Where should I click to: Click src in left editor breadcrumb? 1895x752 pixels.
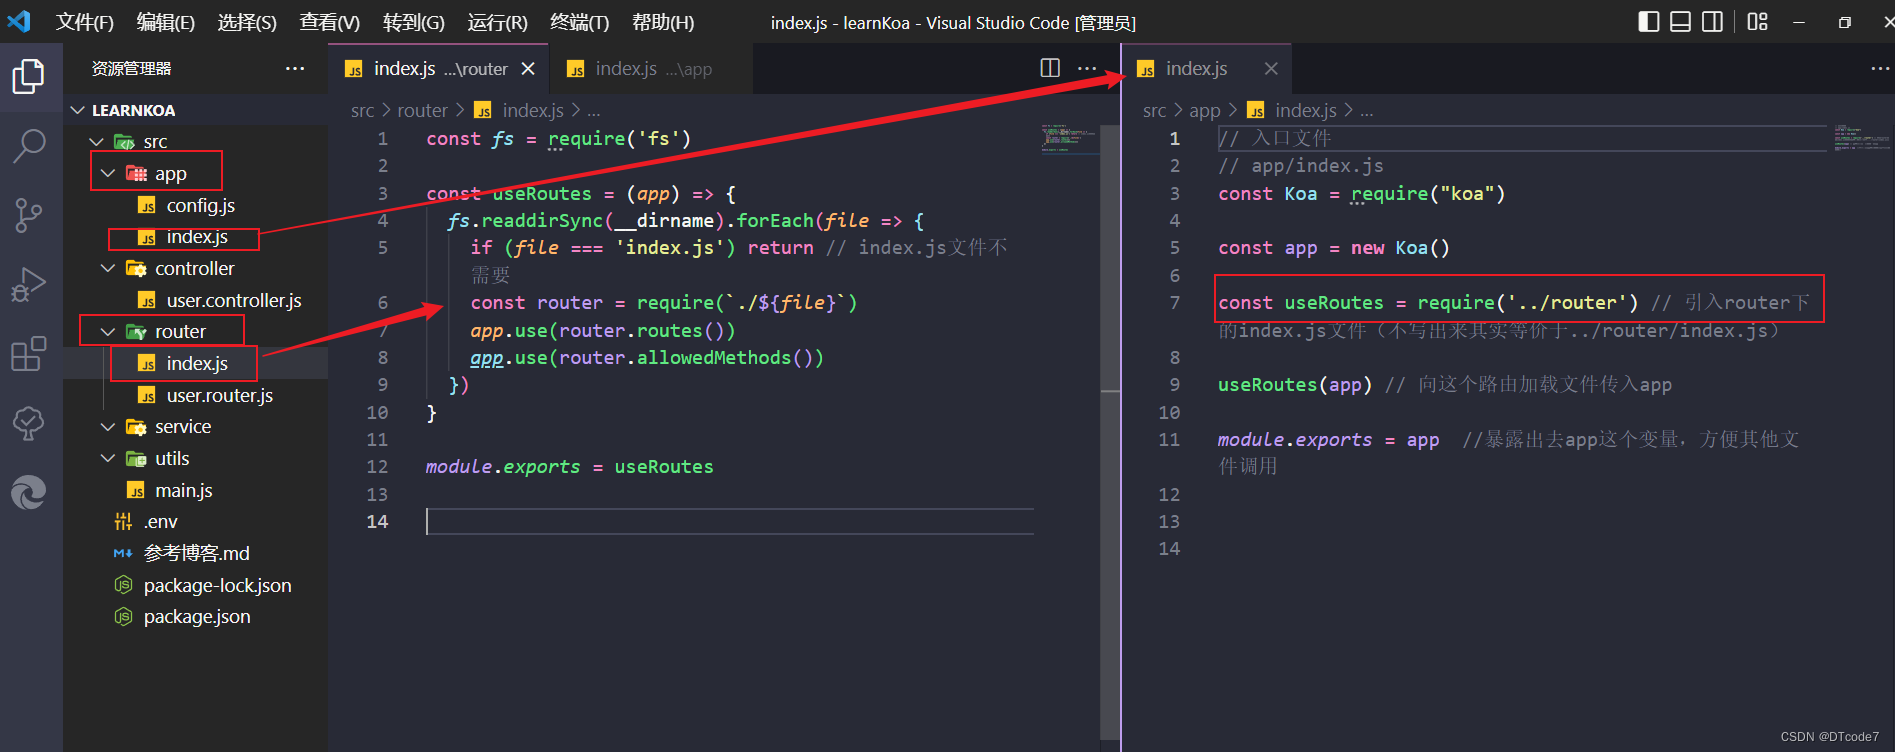click(x=362, y=110)
